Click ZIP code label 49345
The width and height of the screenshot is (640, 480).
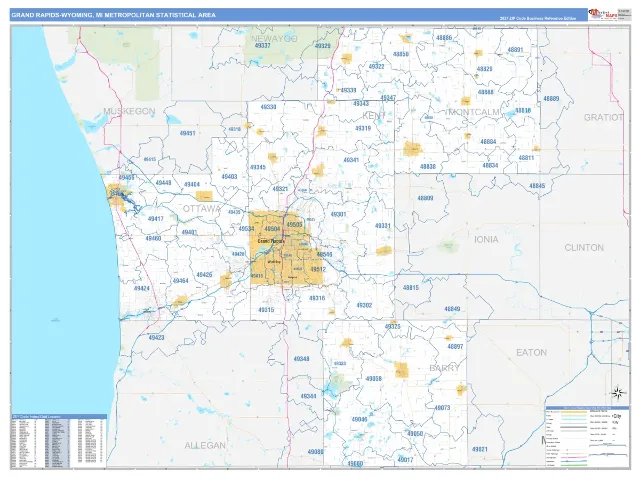click(258, 167)
